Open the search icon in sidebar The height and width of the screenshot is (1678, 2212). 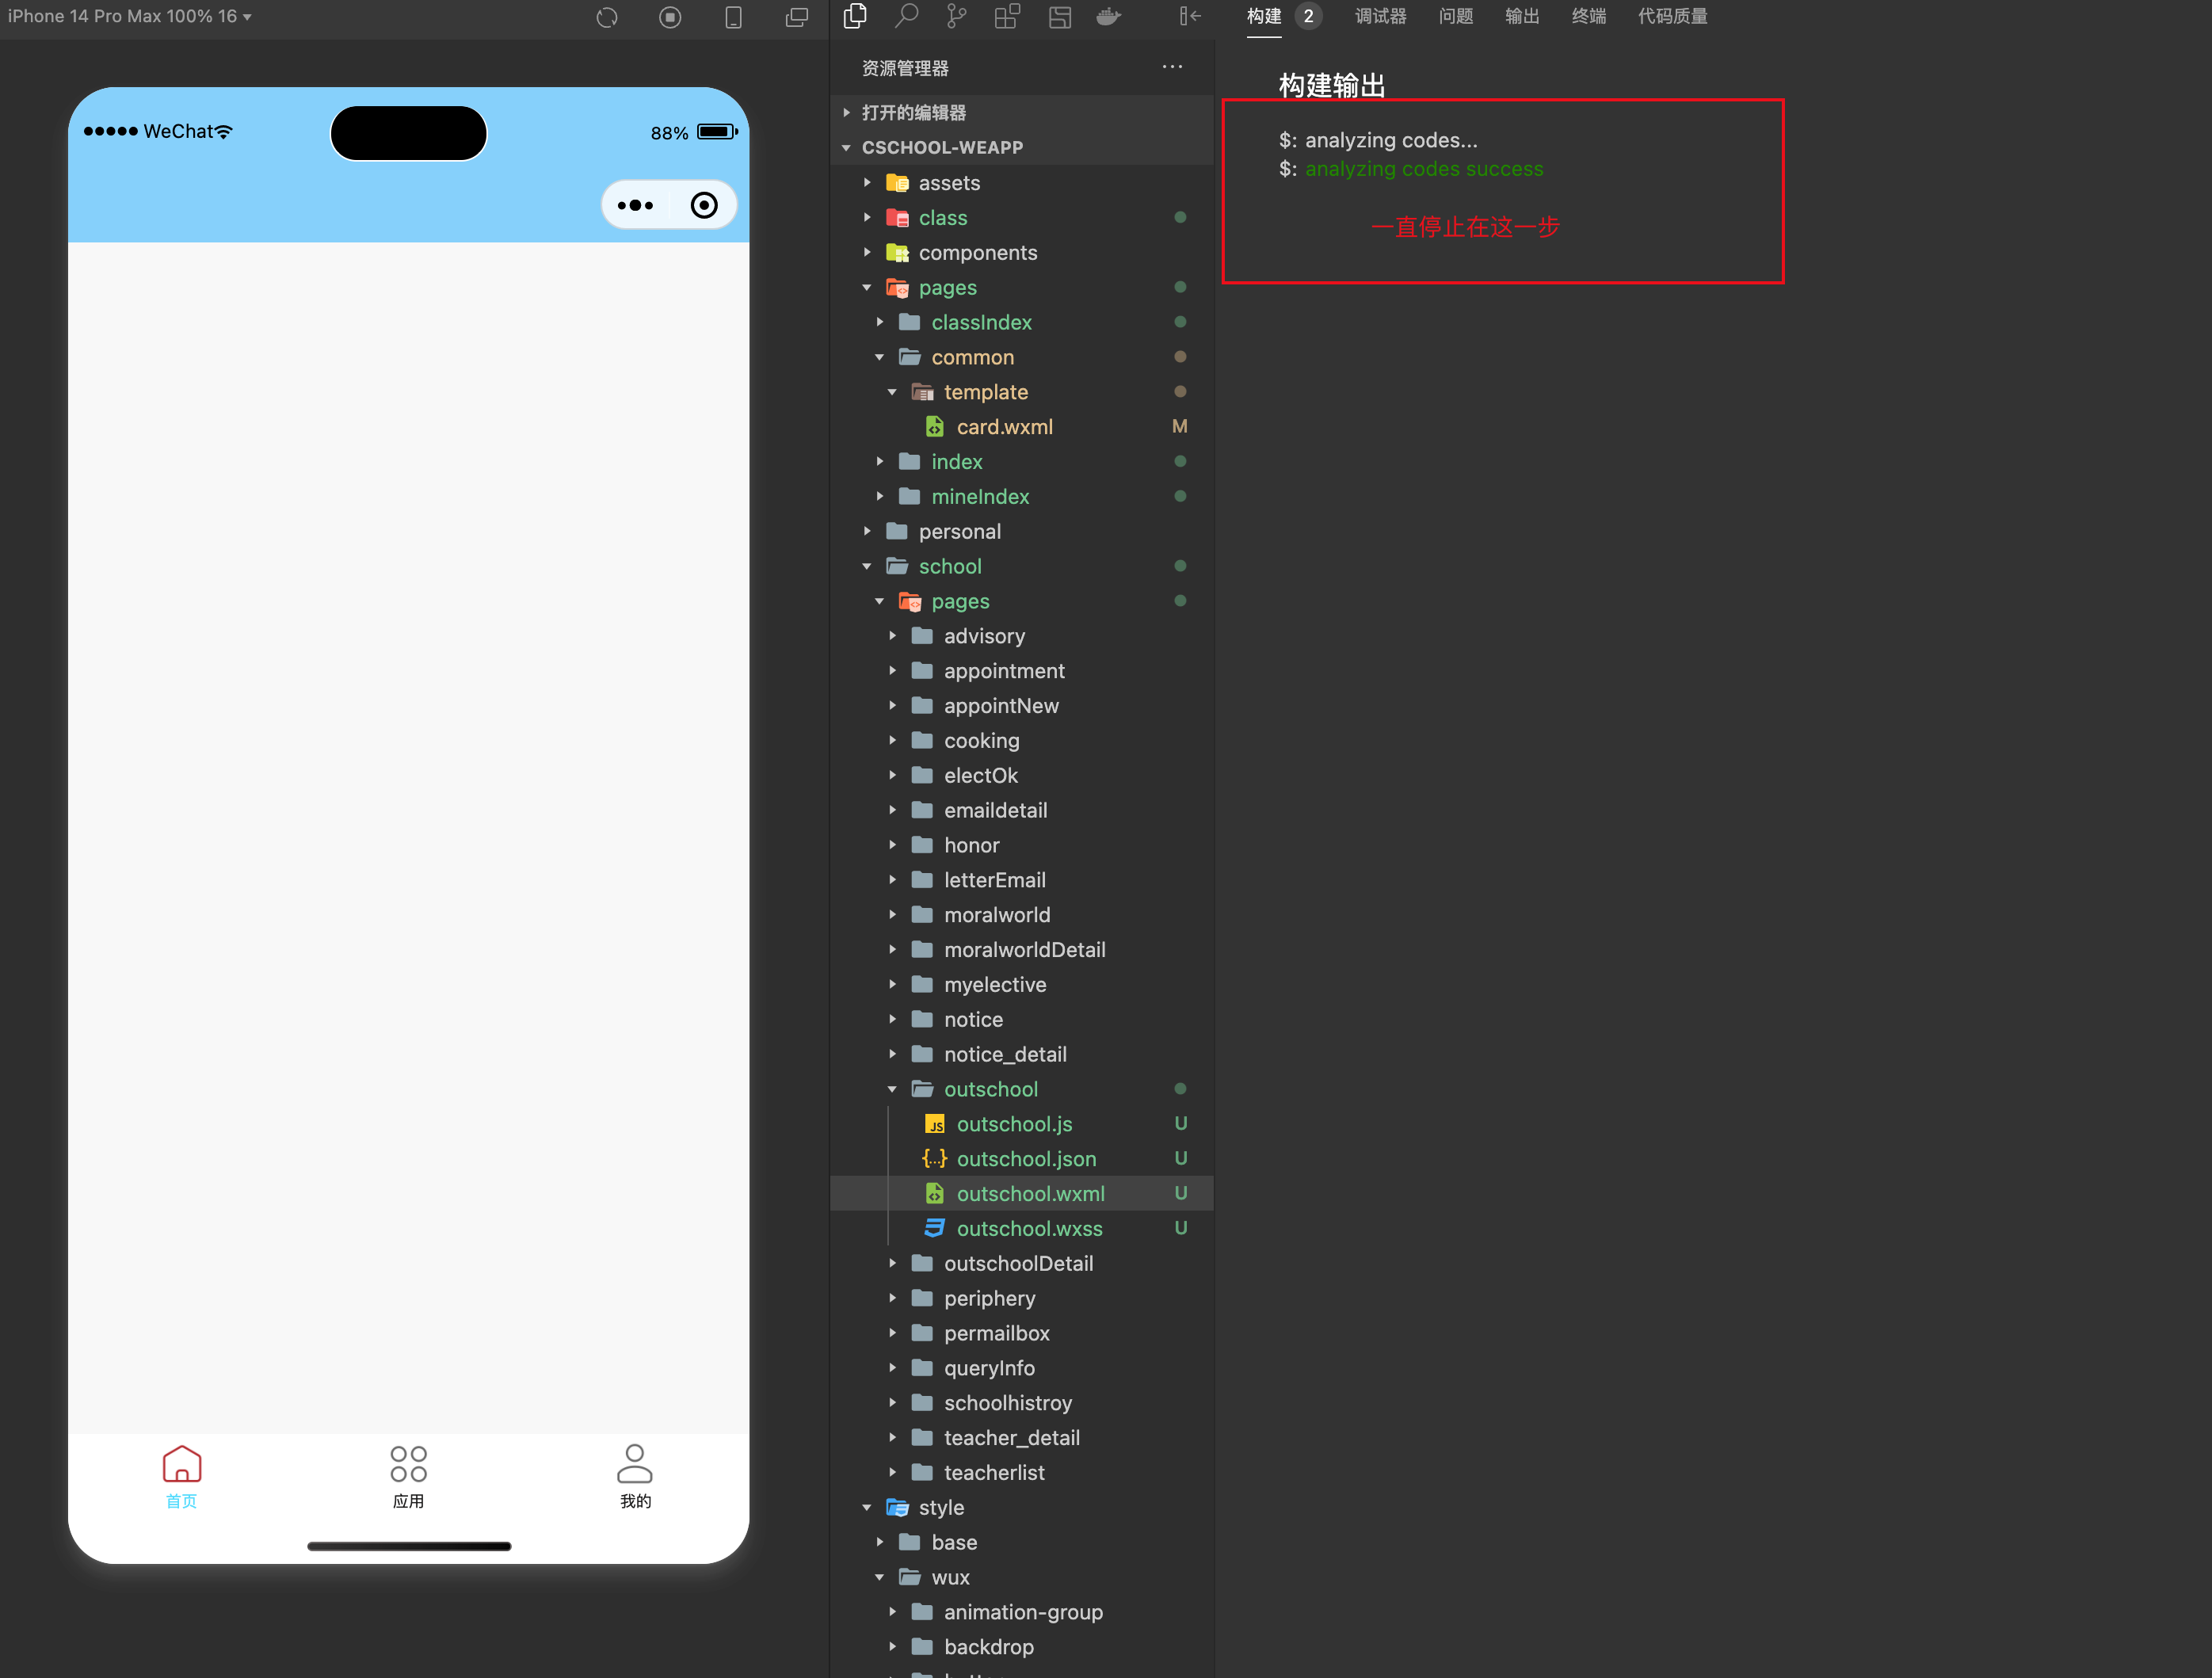point(906,16)
